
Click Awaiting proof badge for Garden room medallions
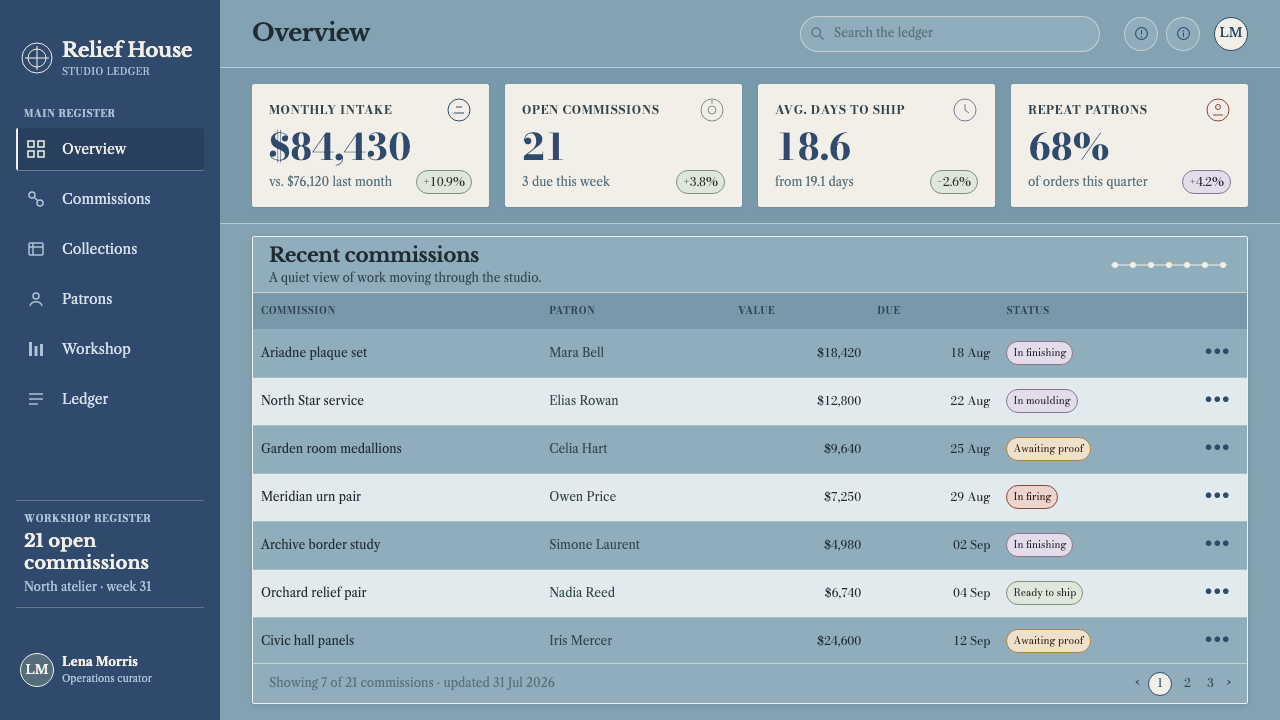1048,449
